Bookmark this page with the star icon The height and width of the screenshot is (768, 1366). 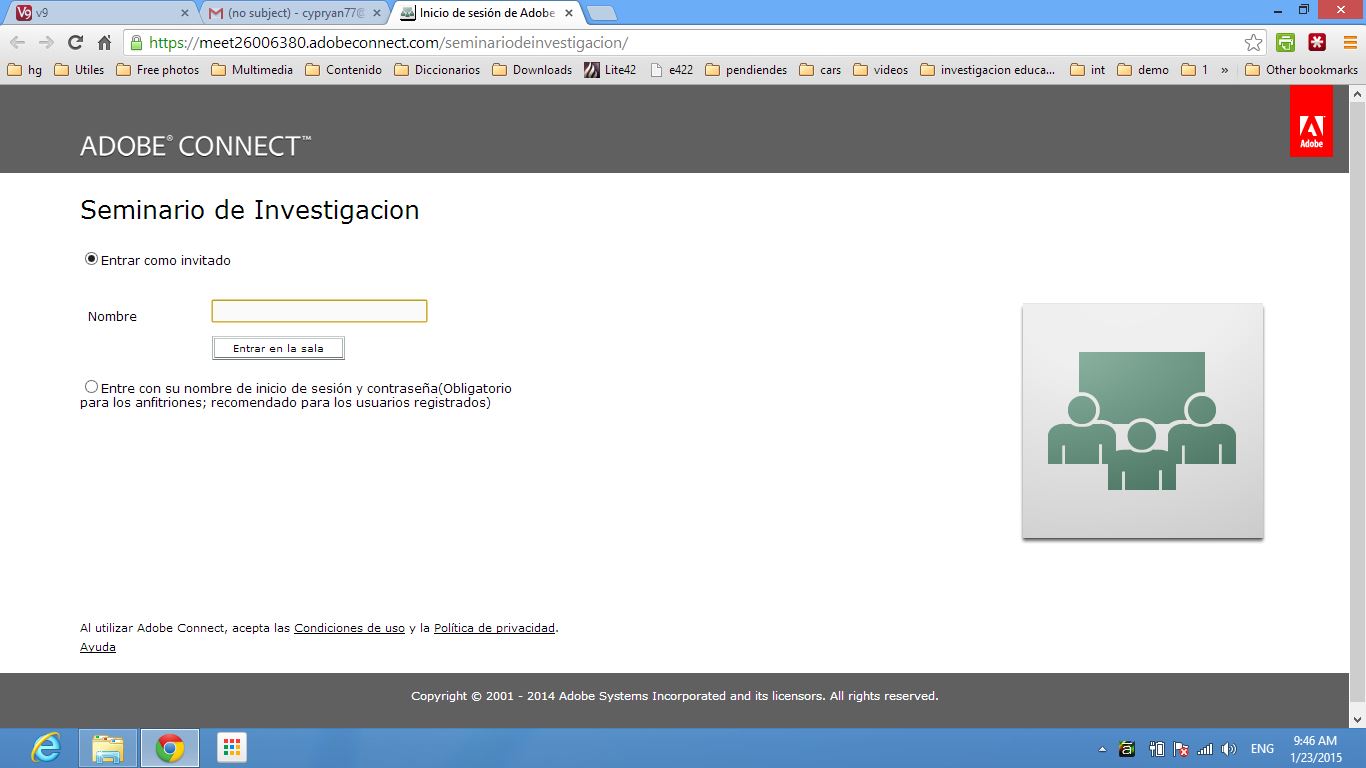[x=1253, y=43]
